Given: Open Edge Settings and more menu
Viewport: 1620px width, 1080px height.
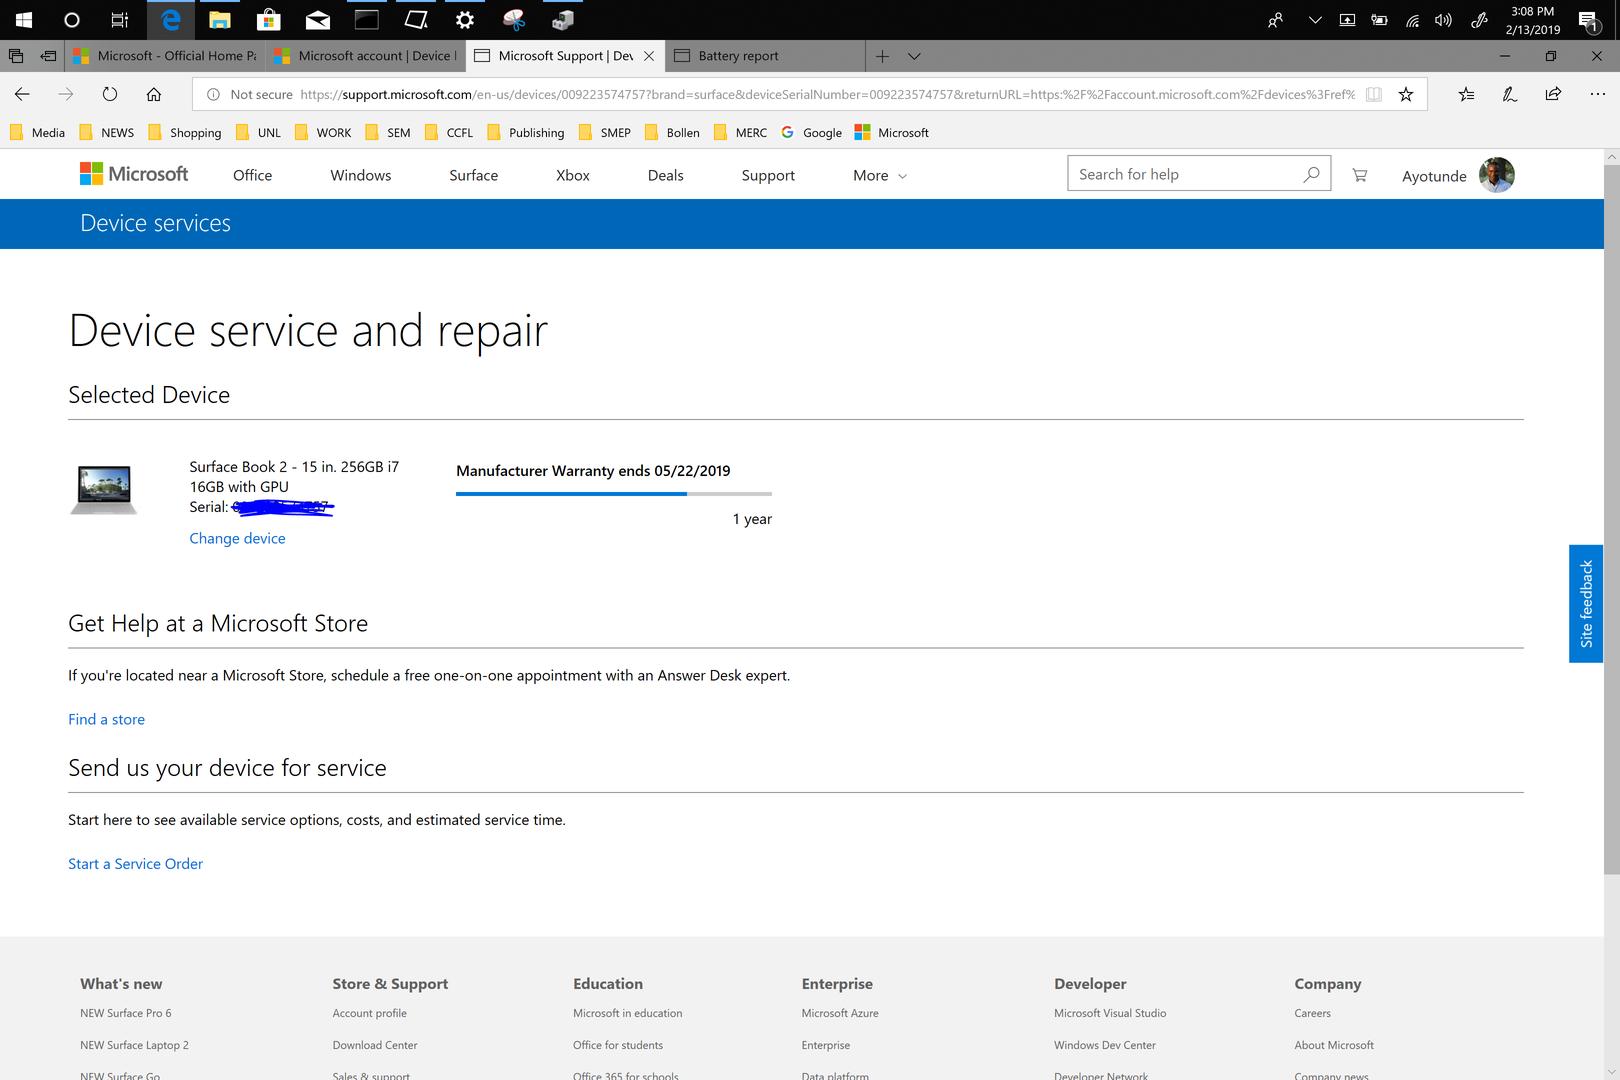Looking at the screenshot, I should (x=1597, y=94).
